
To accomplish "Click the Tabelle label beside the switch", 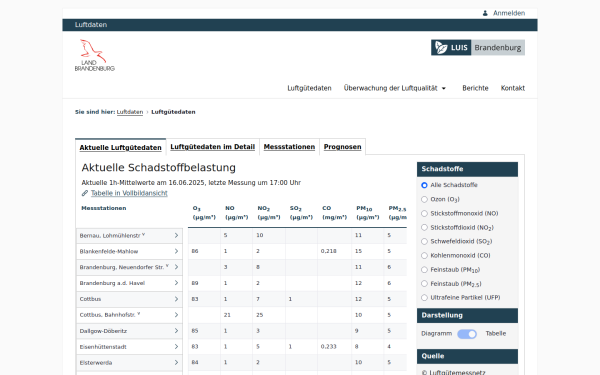I will tap(496, 334).
